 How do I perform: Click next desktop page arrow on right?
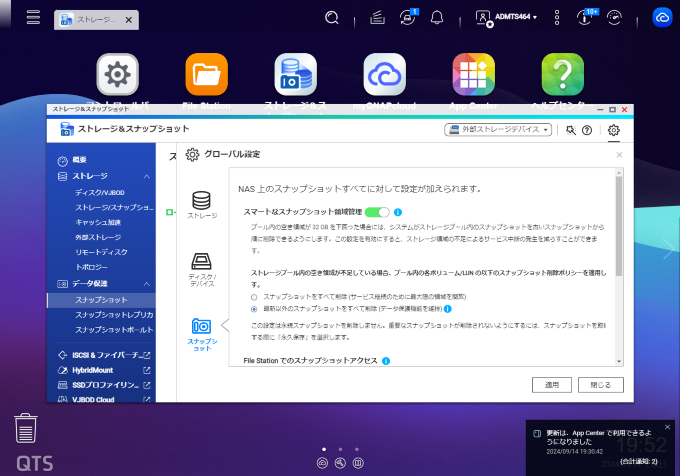click(x=668, y=249)
